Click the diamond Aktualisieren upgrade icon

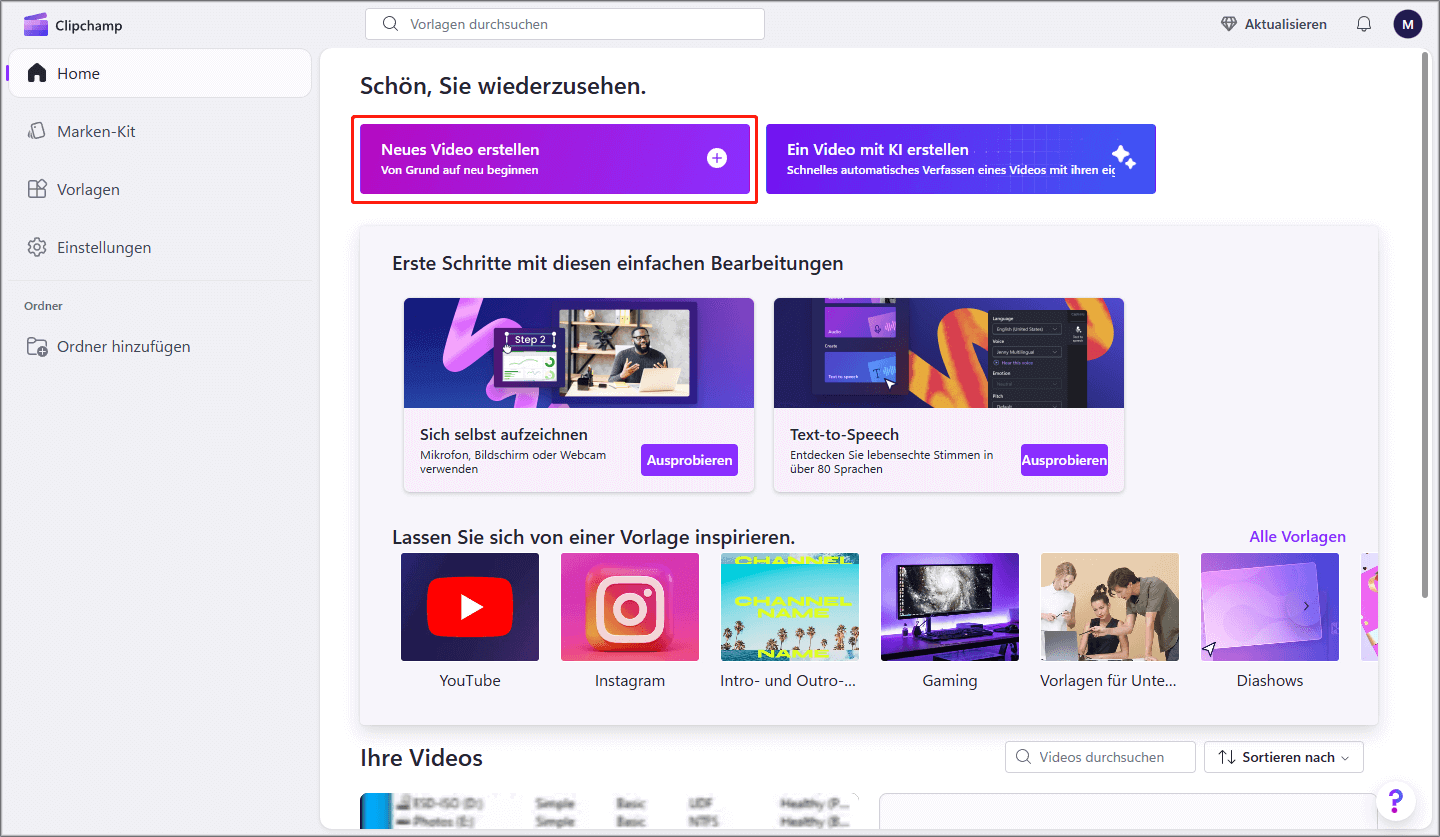pyautogui.click(x=1228, y=23)
